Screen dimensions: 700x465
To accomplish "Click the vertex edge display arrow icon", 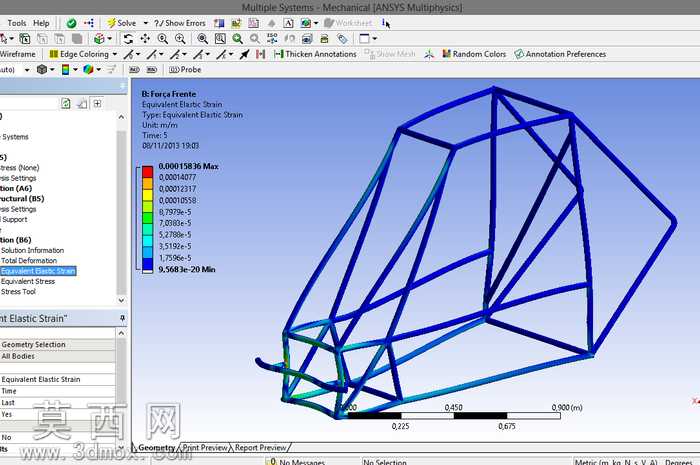I will click(244, 54).
